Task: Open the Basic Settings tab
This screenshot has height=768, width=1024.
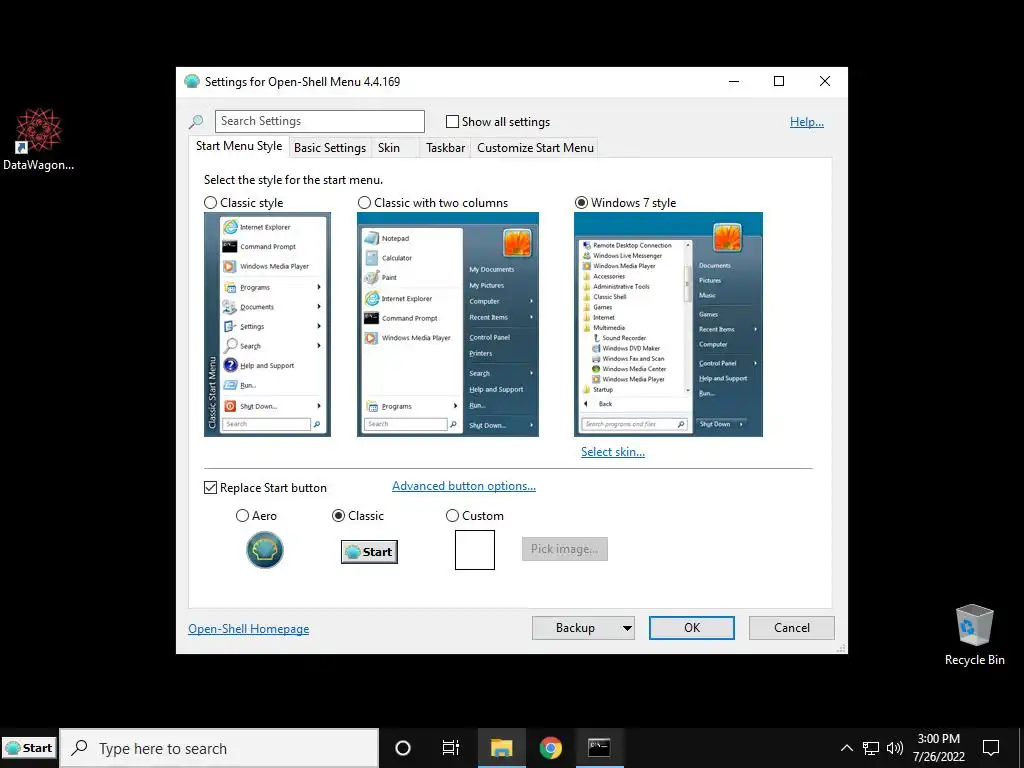Action: tap(330, 148)
